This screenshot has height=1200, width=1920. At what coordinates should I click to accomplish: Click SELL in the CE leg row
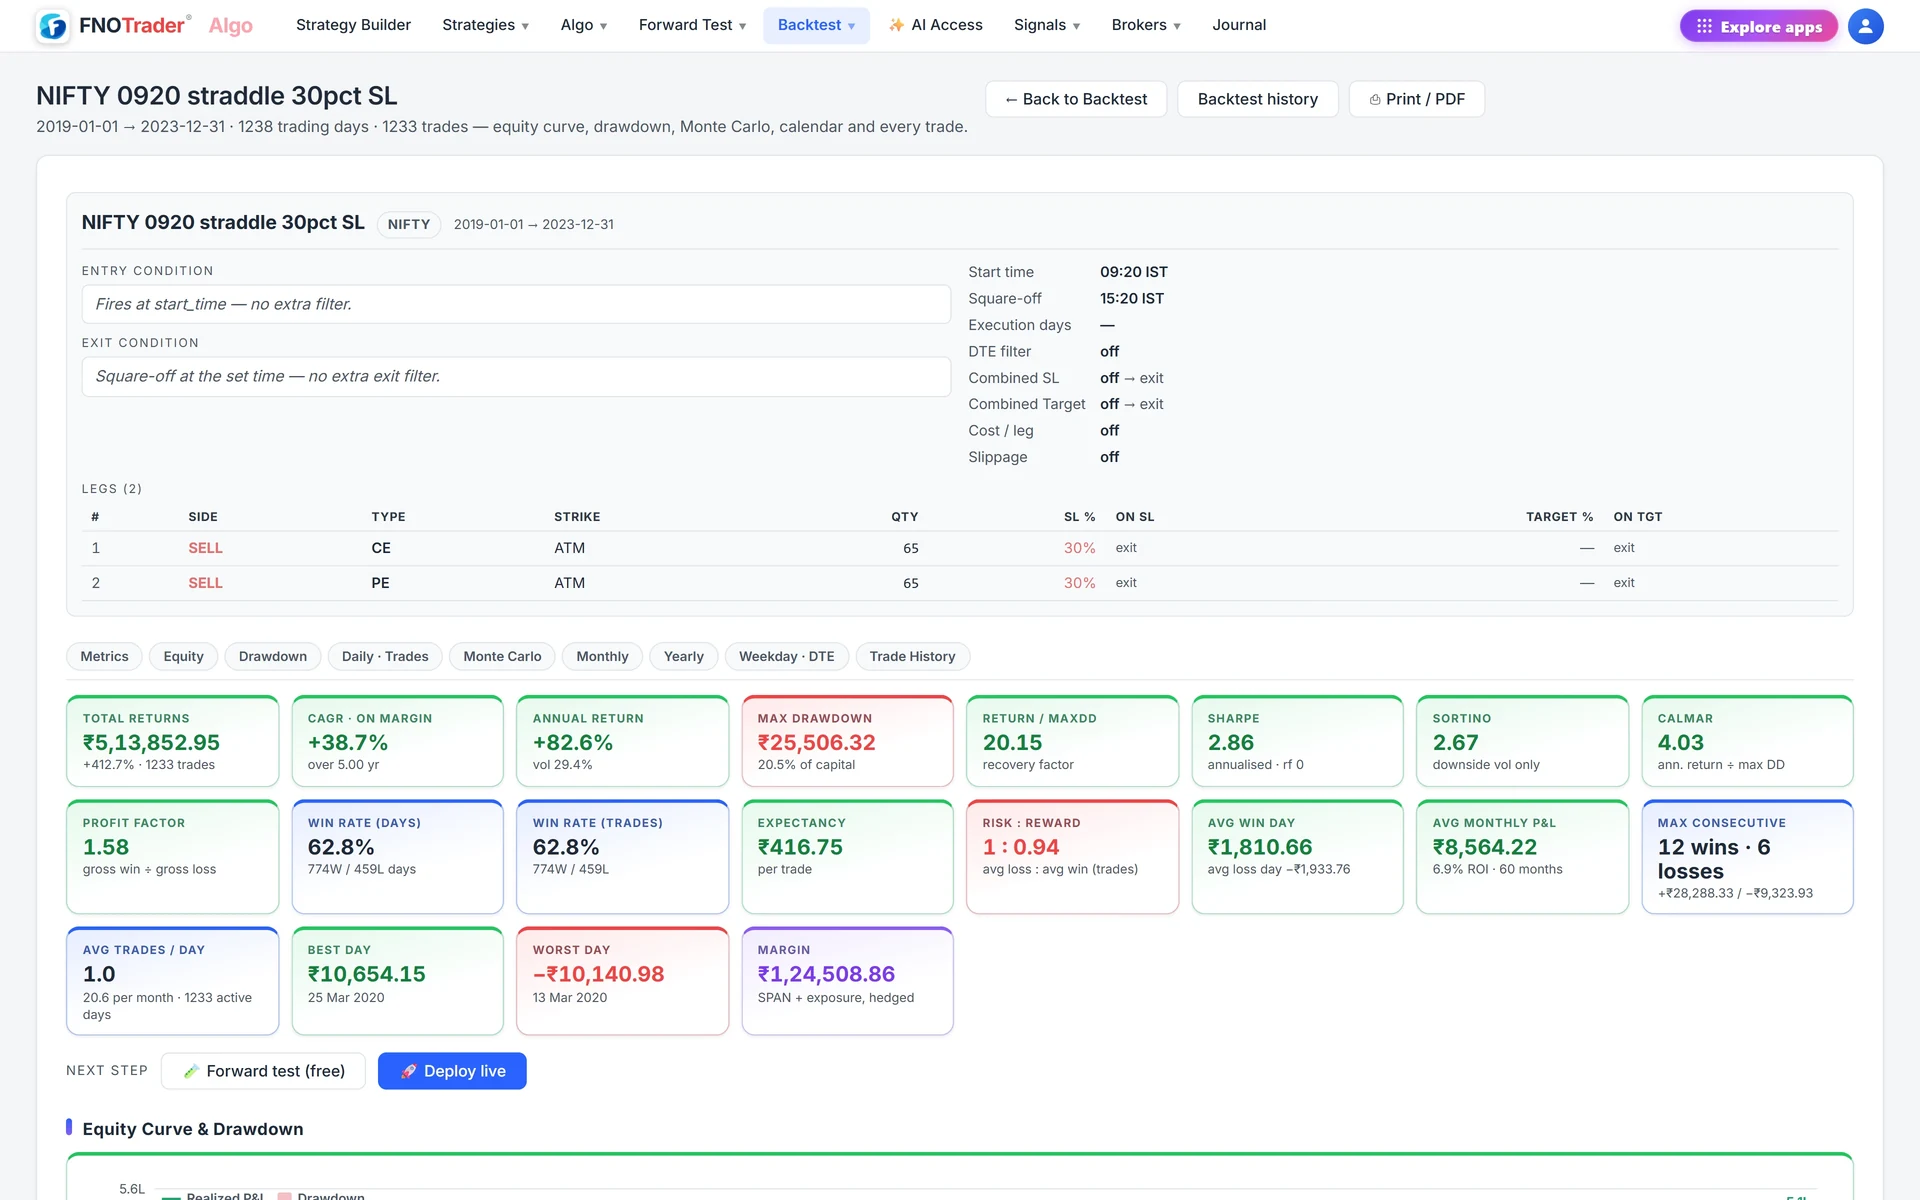pyautogui.click(x=205, y=548)
